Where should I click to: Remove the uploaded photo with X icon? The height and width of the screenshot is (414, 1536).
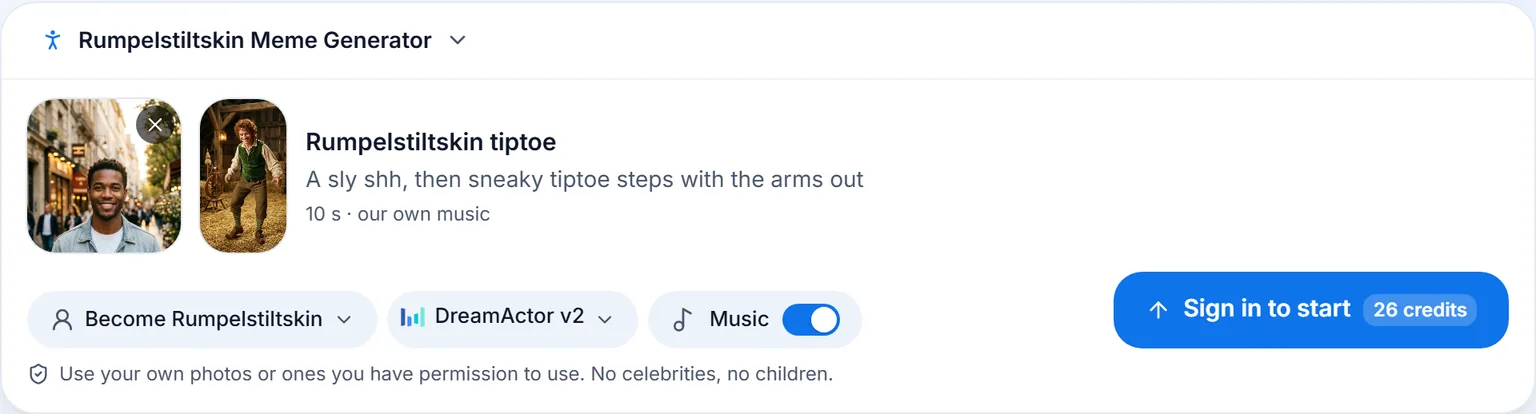[155, 124]
